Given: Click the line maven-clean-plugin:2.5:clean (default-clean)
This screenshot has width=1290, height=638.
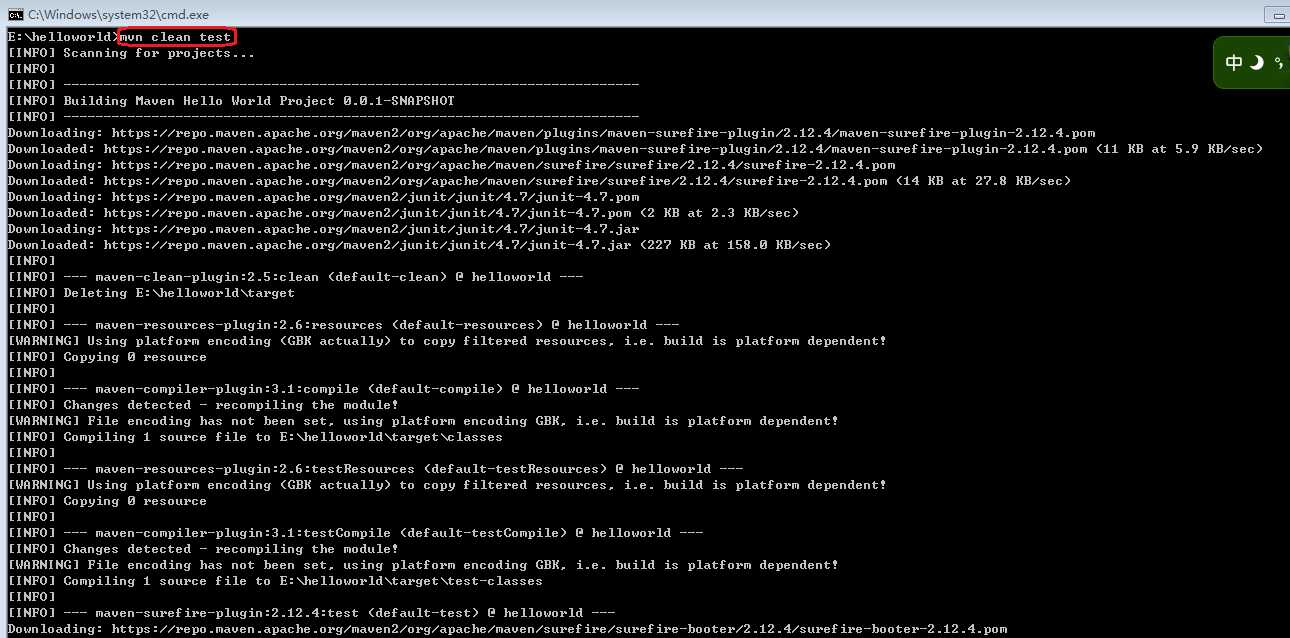Looking at the screenshot, I should coord(295,277).
